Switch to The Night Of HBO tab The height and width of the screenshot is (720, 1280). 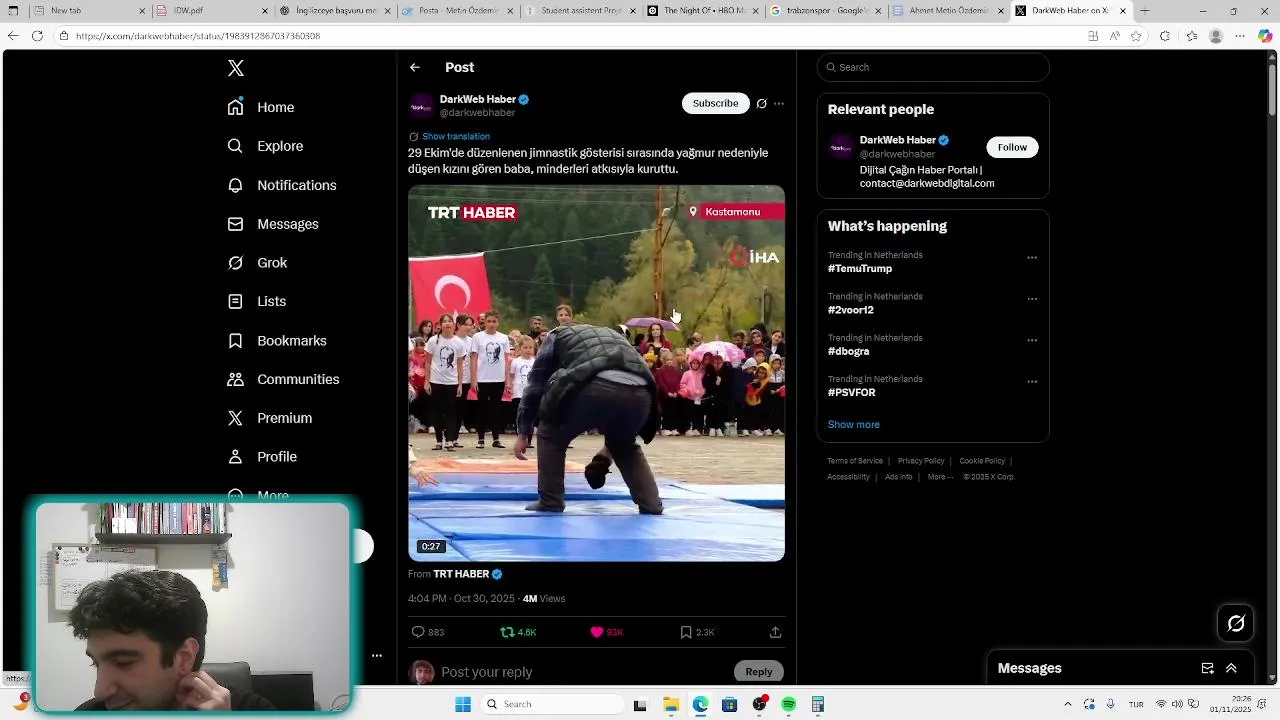[702, 11]
